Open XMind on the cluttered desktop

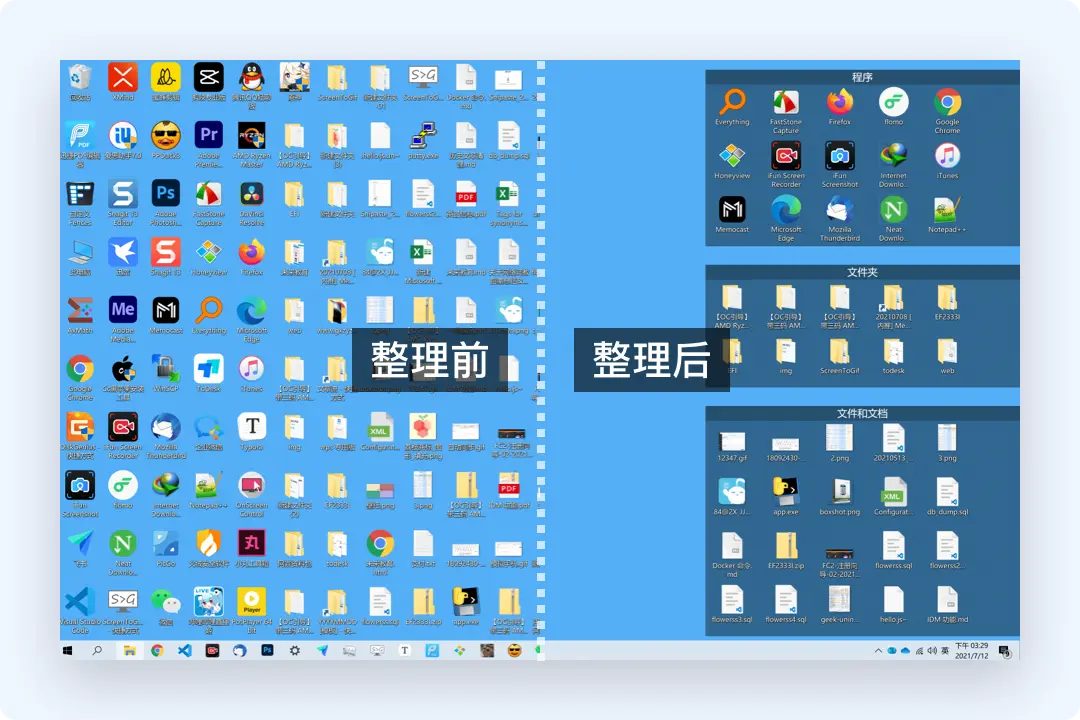pos(123,77)
